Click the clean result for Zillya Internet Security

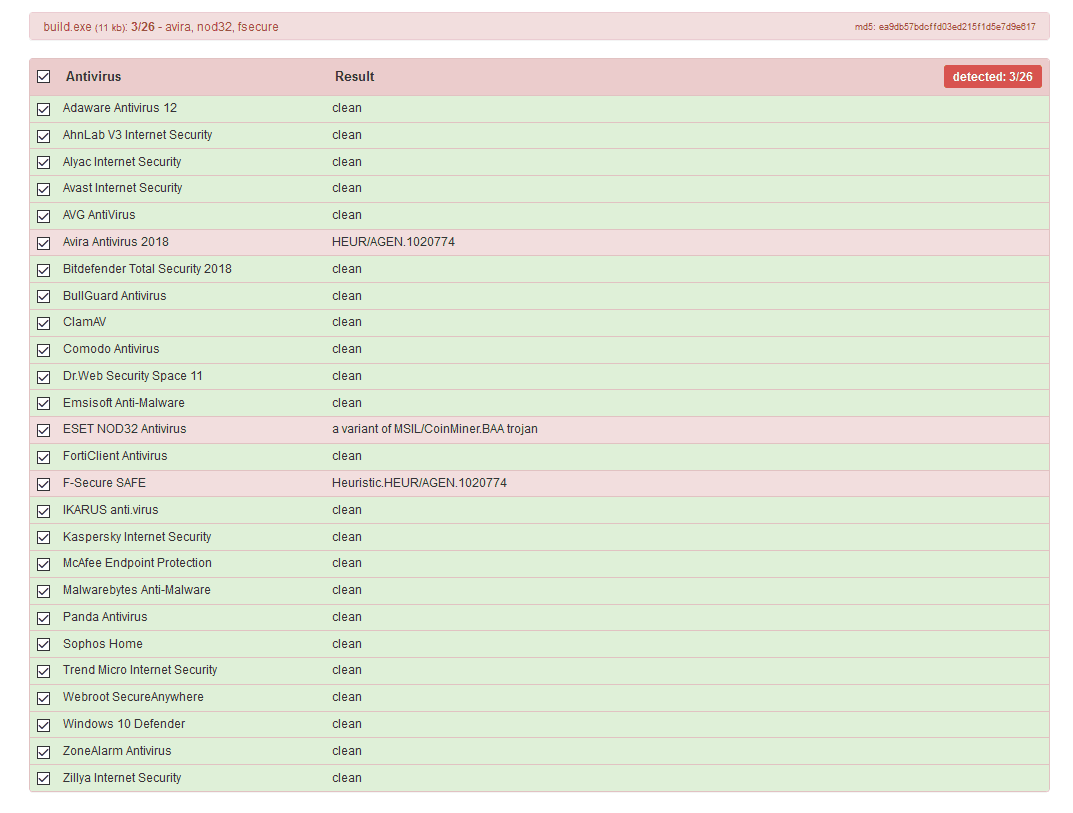[x=347, y=778]
